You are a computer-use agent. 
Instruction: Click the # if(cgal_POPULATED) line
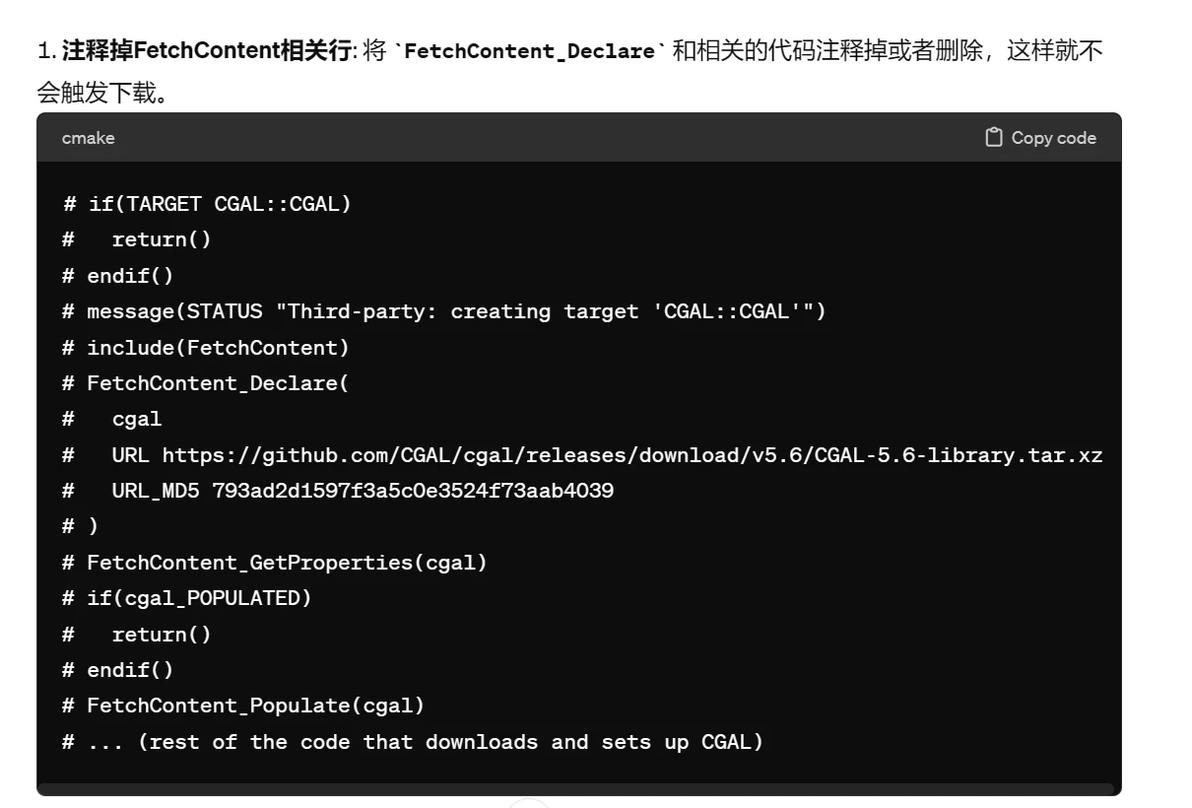pyautogui.click(x=187, y=599)
